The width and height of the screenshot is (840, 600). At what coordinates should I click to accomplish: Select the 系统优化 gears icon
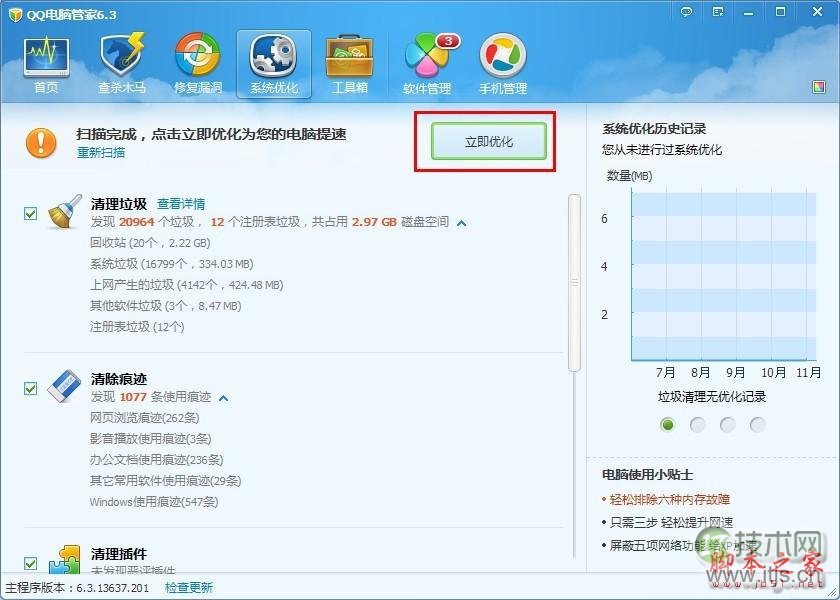(274, 56)
